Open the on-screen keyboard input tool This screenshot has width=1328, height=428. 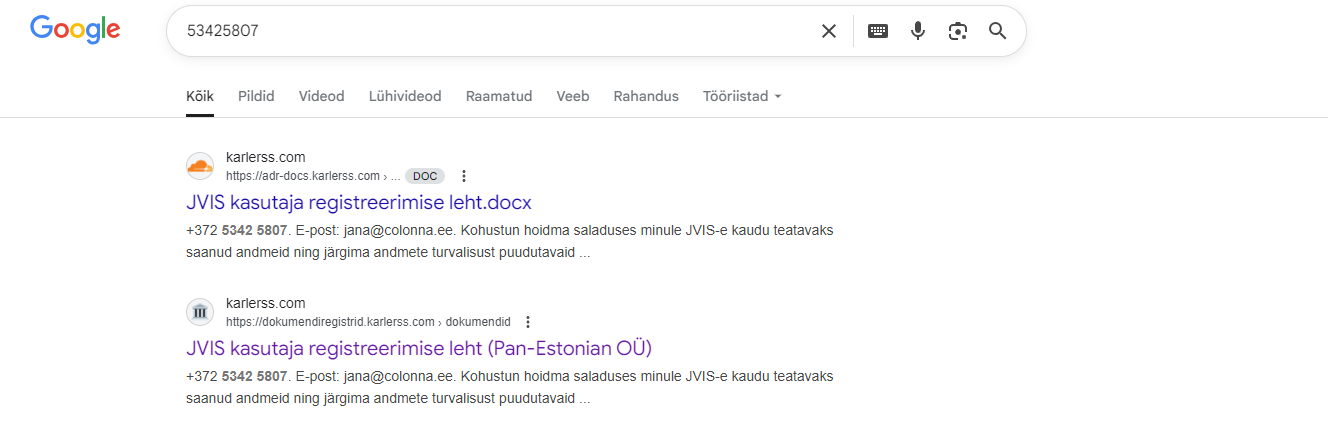pyautogui.click(x=877, y=31)
